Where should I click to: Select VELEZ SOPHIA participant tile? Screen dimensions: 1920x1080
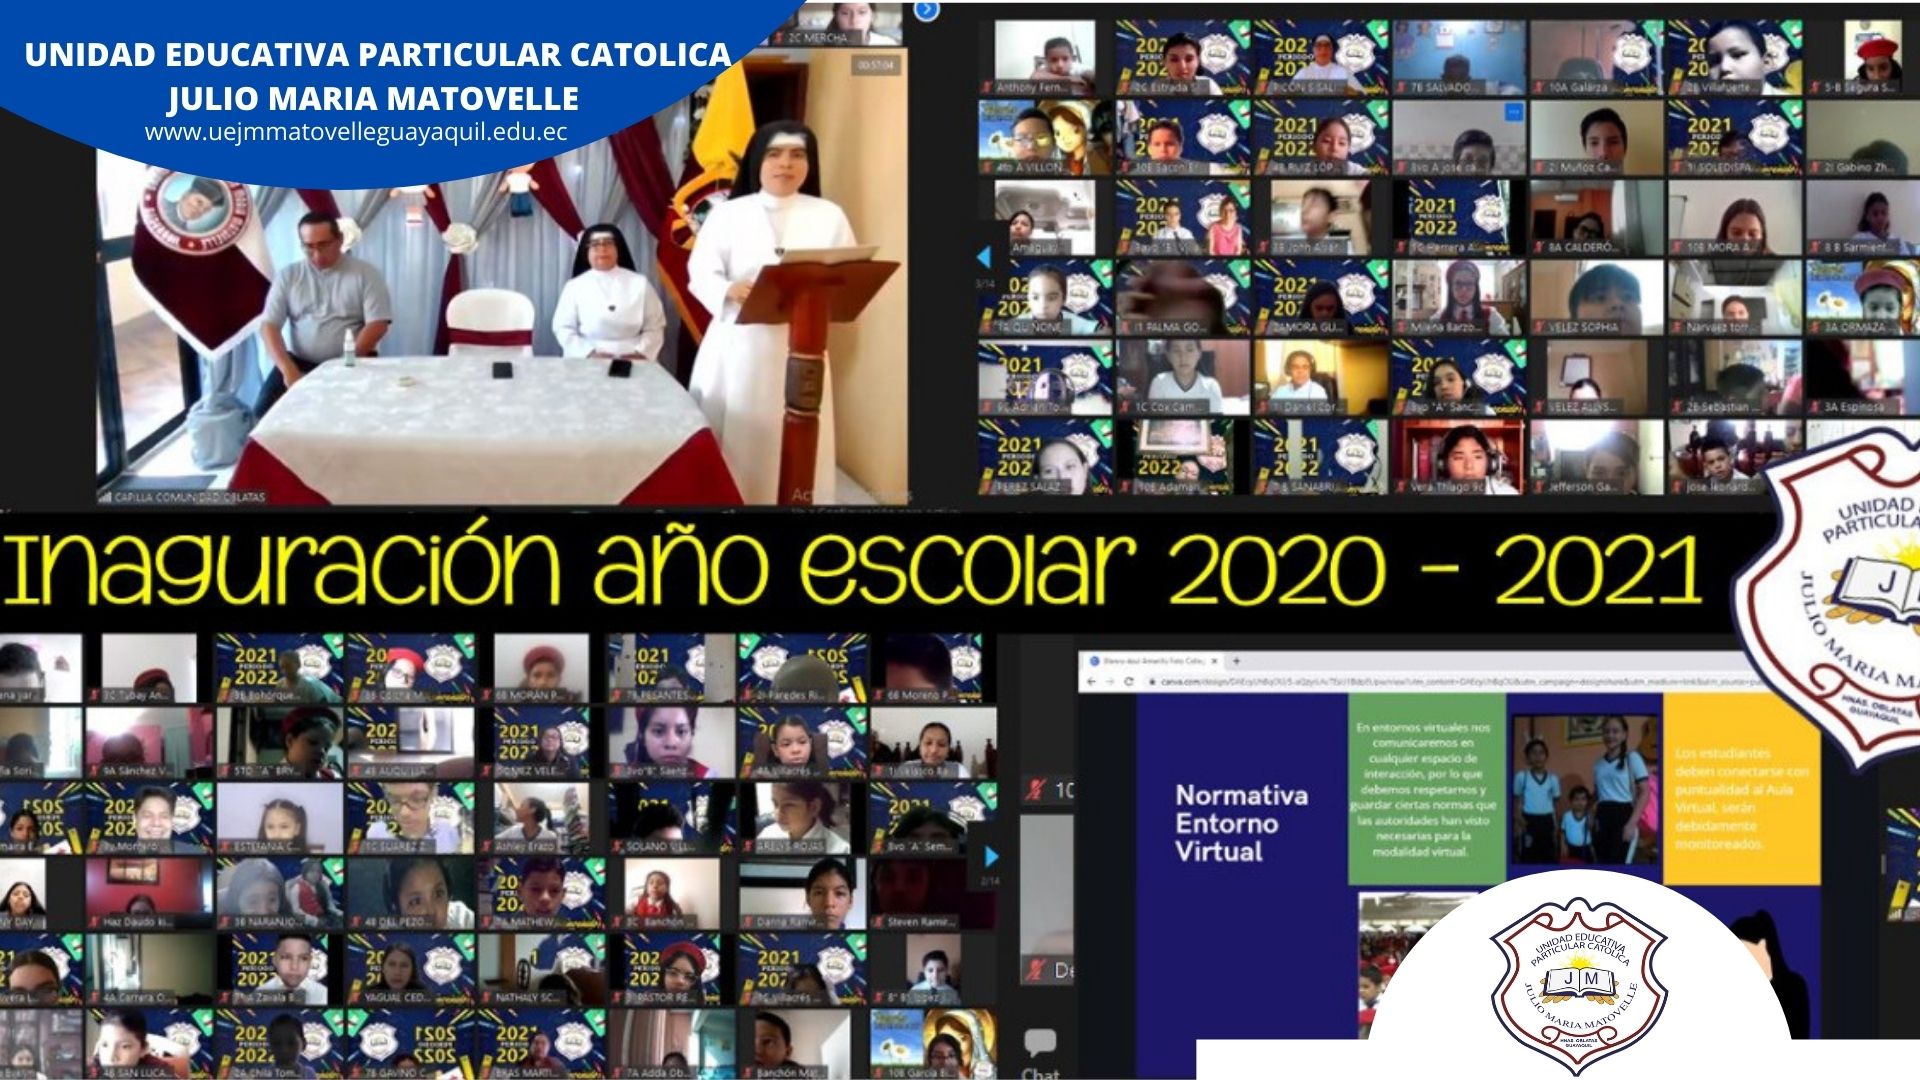pos(1596,297)
